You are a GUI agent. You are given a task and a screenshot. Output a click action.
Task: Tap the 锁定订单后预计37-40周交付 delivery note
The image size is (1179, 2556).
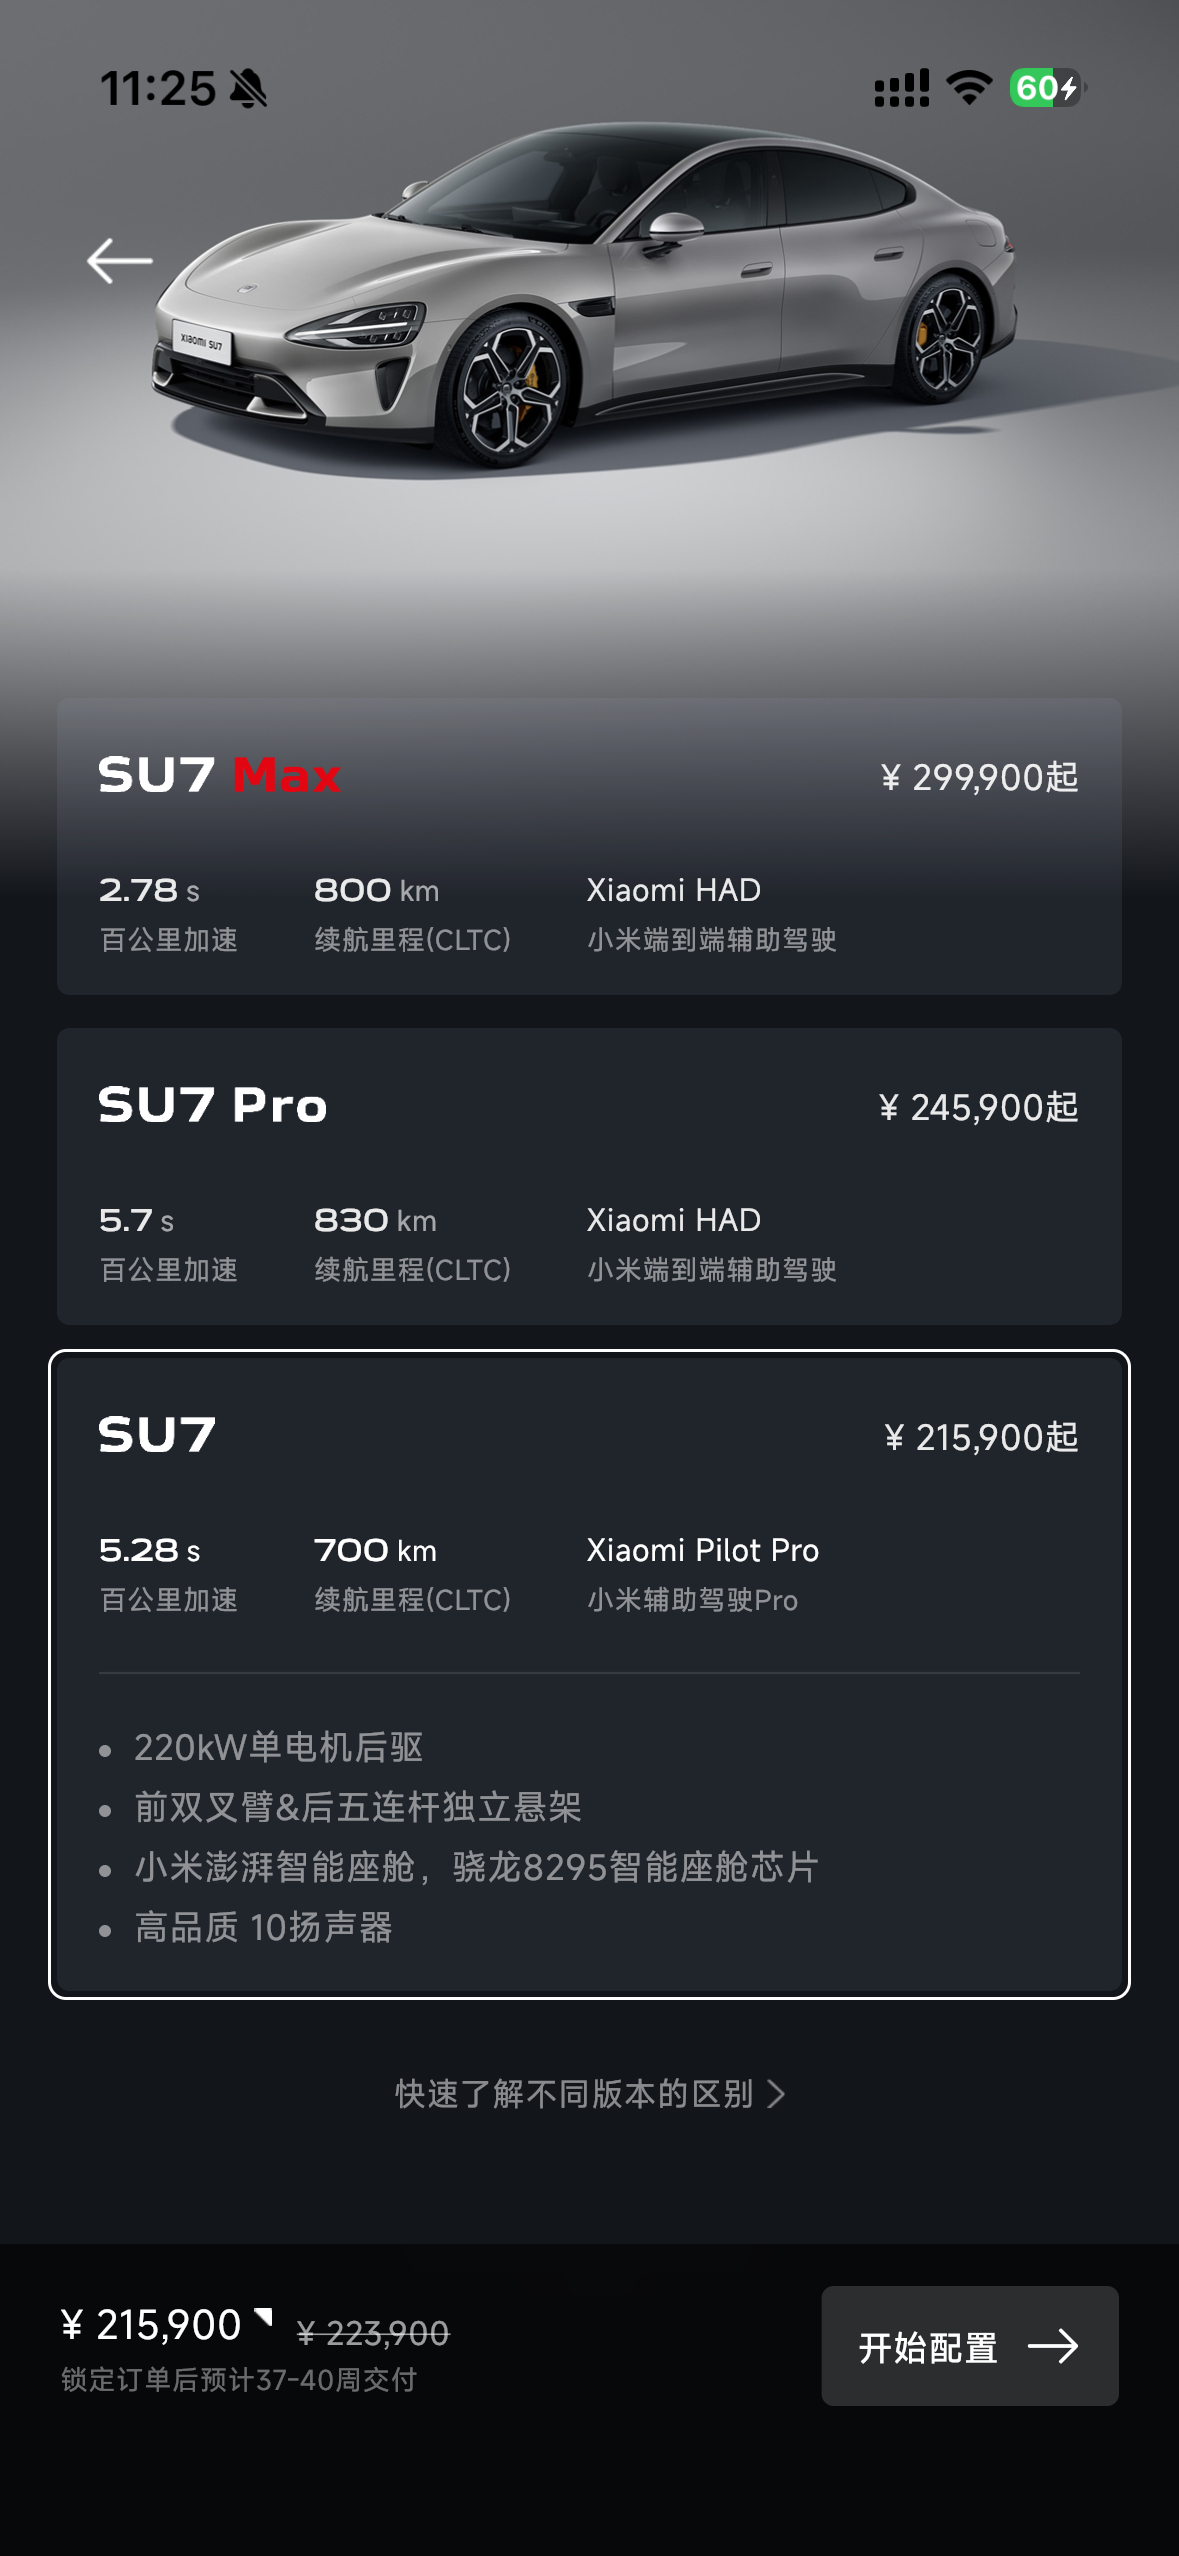pyautogui.click(x=239, y=2379)
